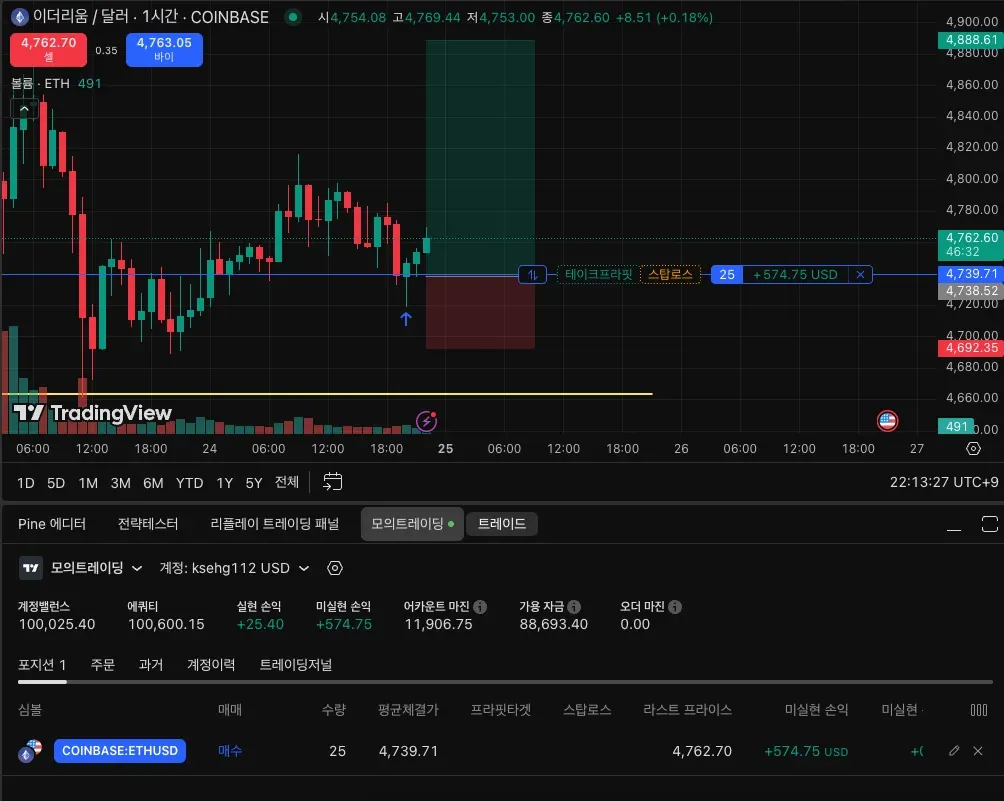
Task: Switch to the 계정이력 tab
Action: coord(211,665)
